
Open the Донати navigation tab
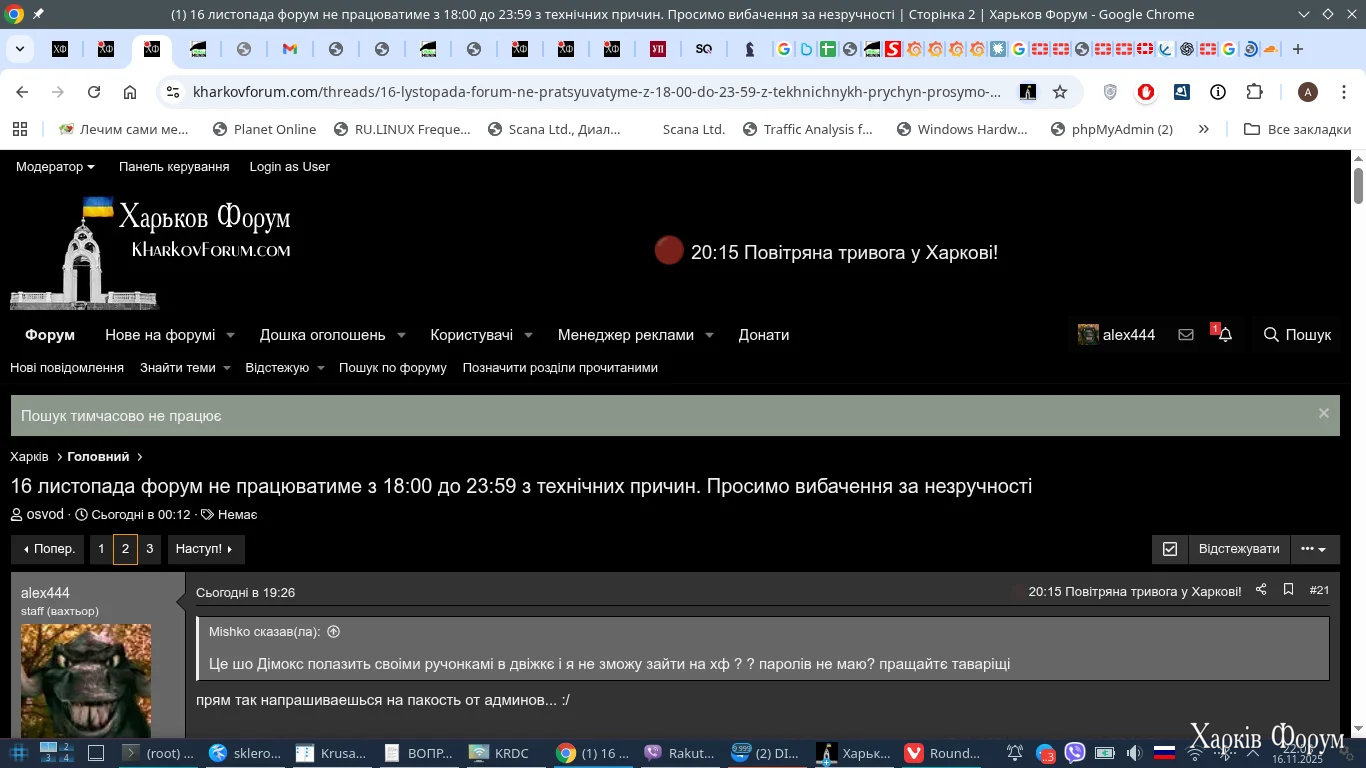763,335
